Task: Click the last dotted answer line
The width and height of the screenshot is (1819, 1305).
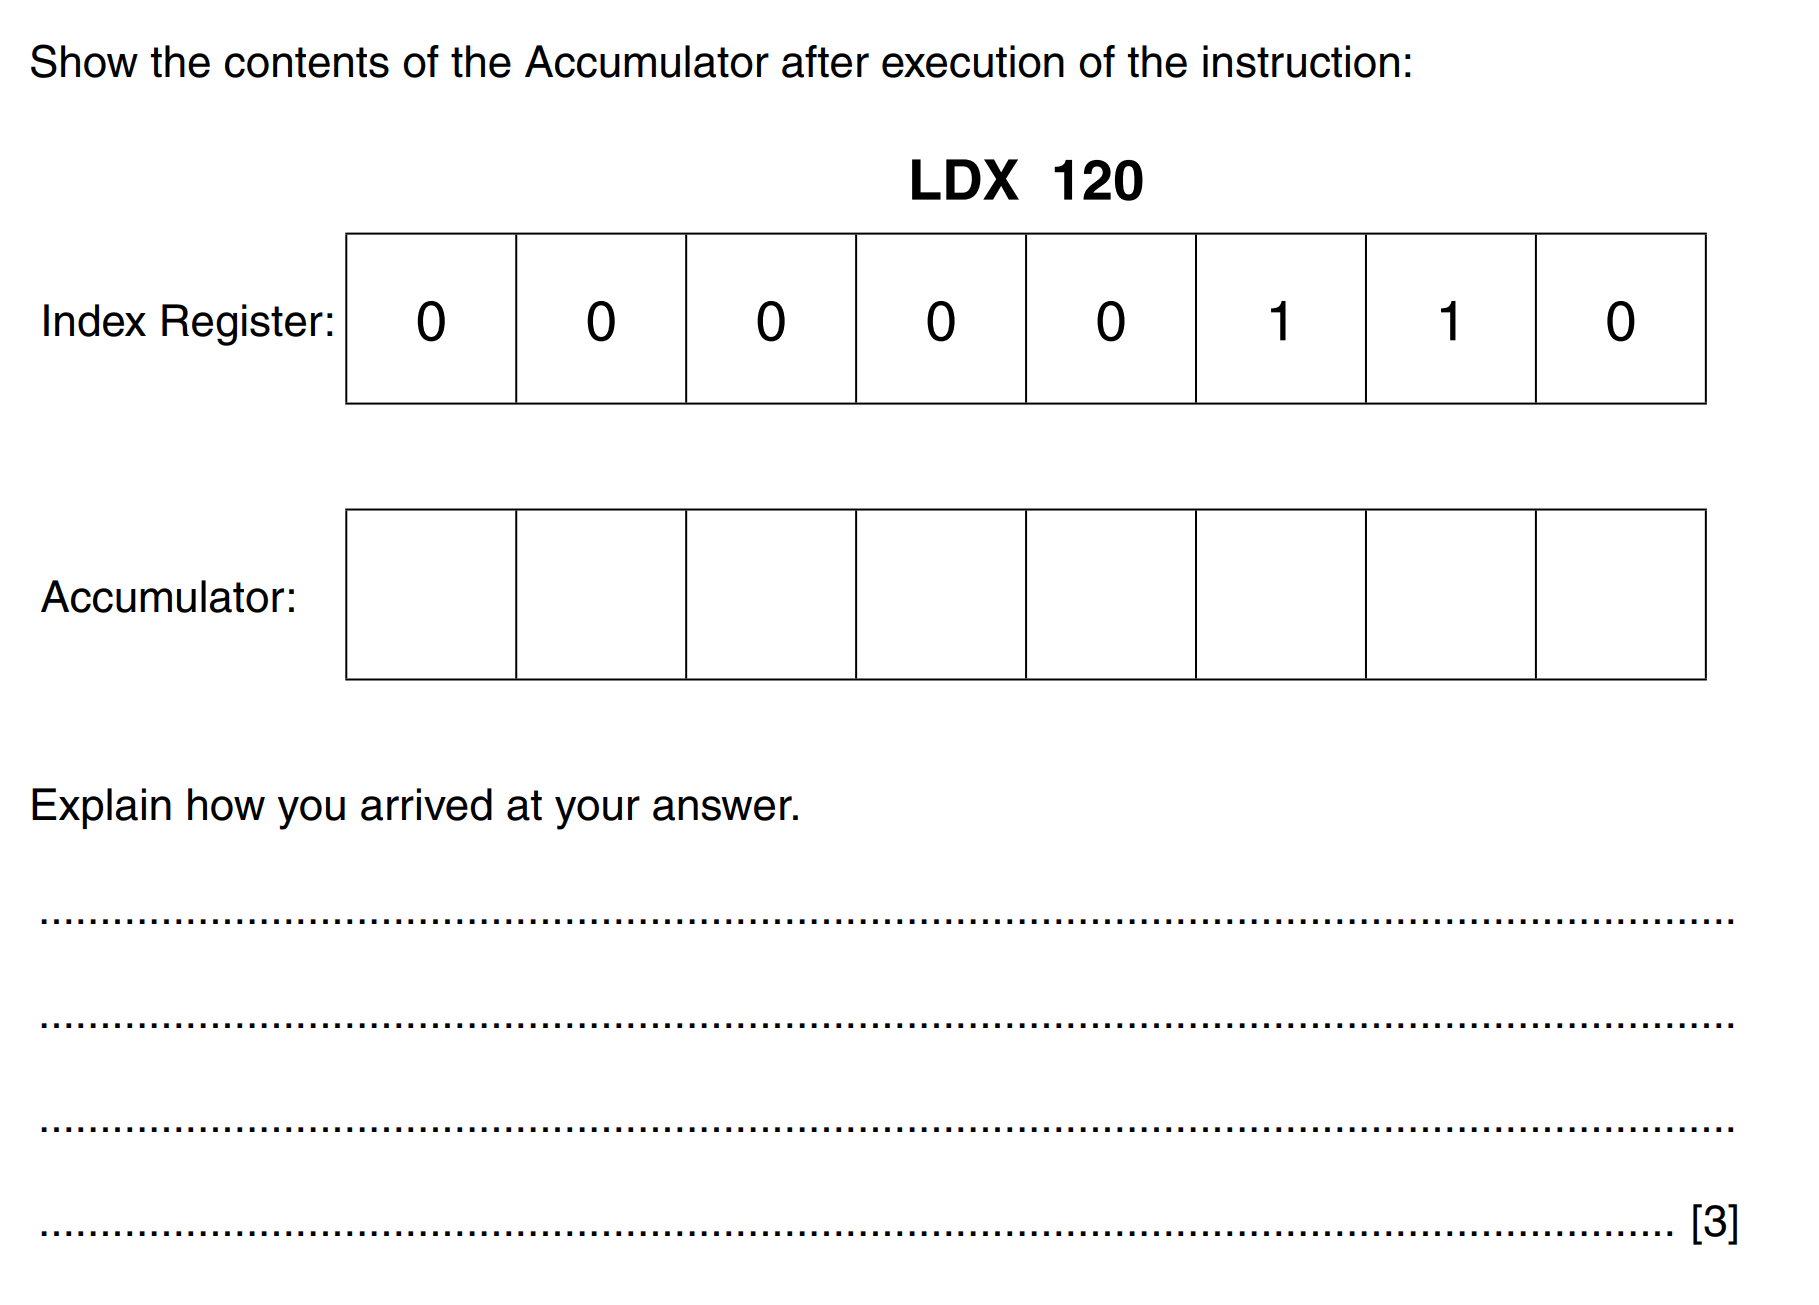Action: pyautogui.click(x=856, y=1228)
